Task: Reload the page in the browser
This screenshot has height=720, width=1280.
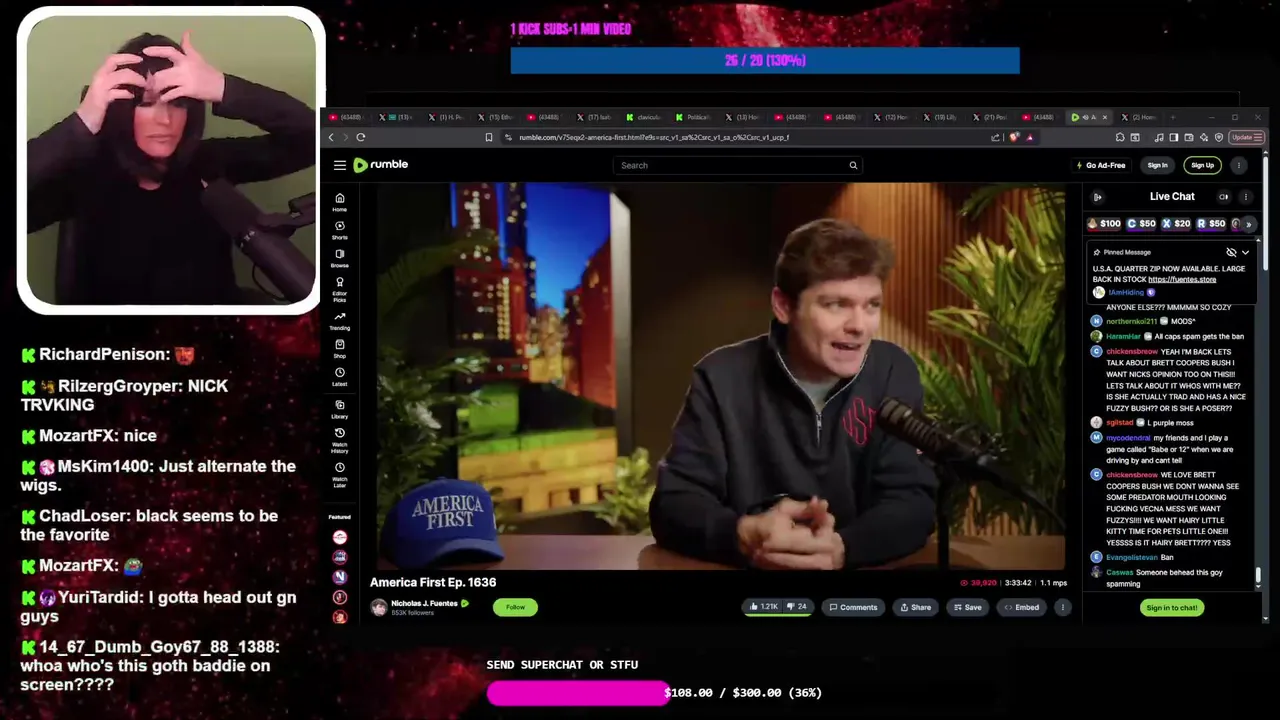Action: coord(361,137)
